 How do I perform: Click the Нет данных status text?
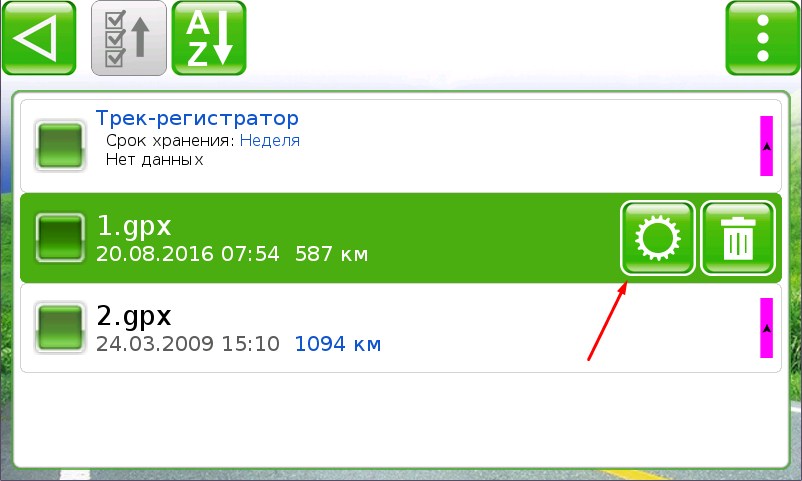[154, 160]
